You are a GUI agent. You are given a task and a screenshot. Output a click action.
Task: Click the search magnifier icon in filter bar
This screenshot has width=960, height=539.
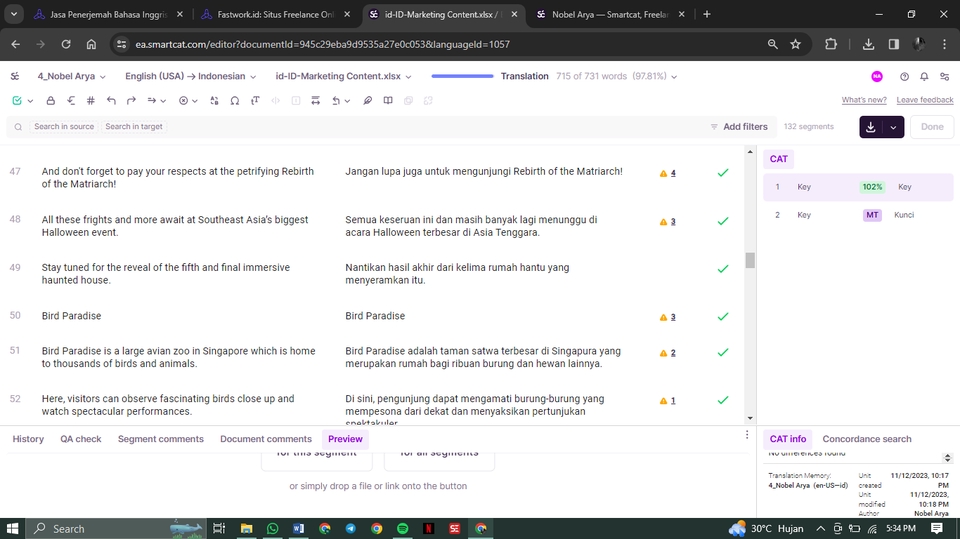tap(18, 127)
